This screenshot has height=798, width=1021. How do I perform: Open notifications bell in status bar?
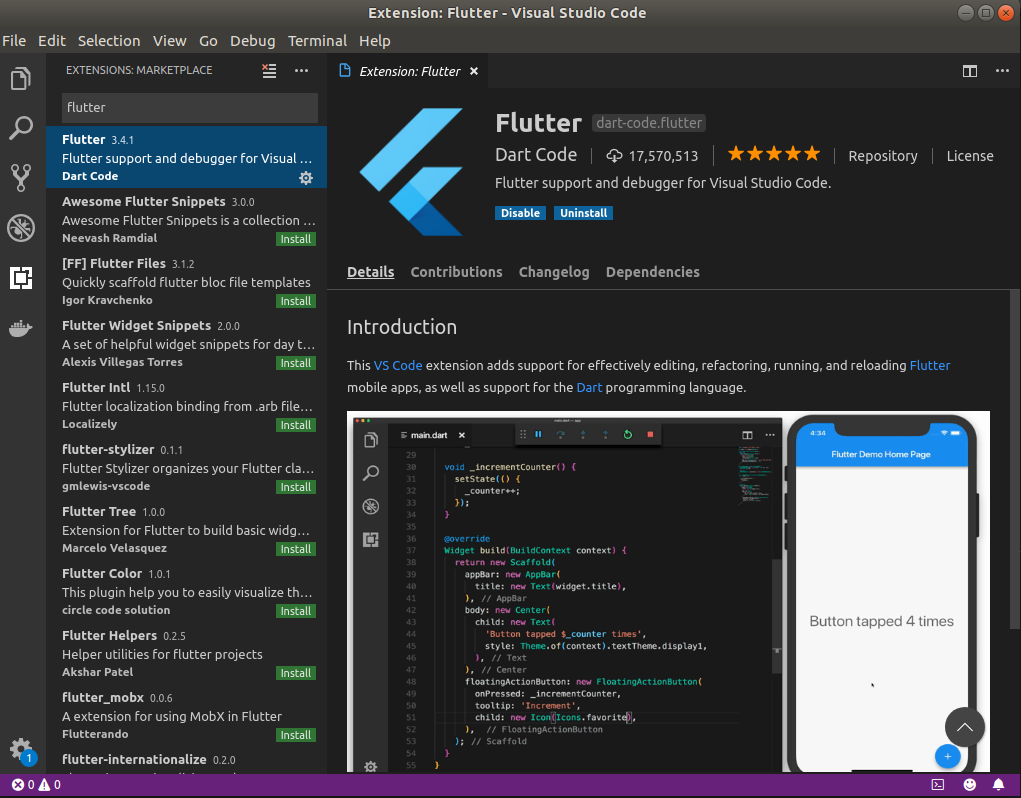pyautogui.click(x=998, y=784)
